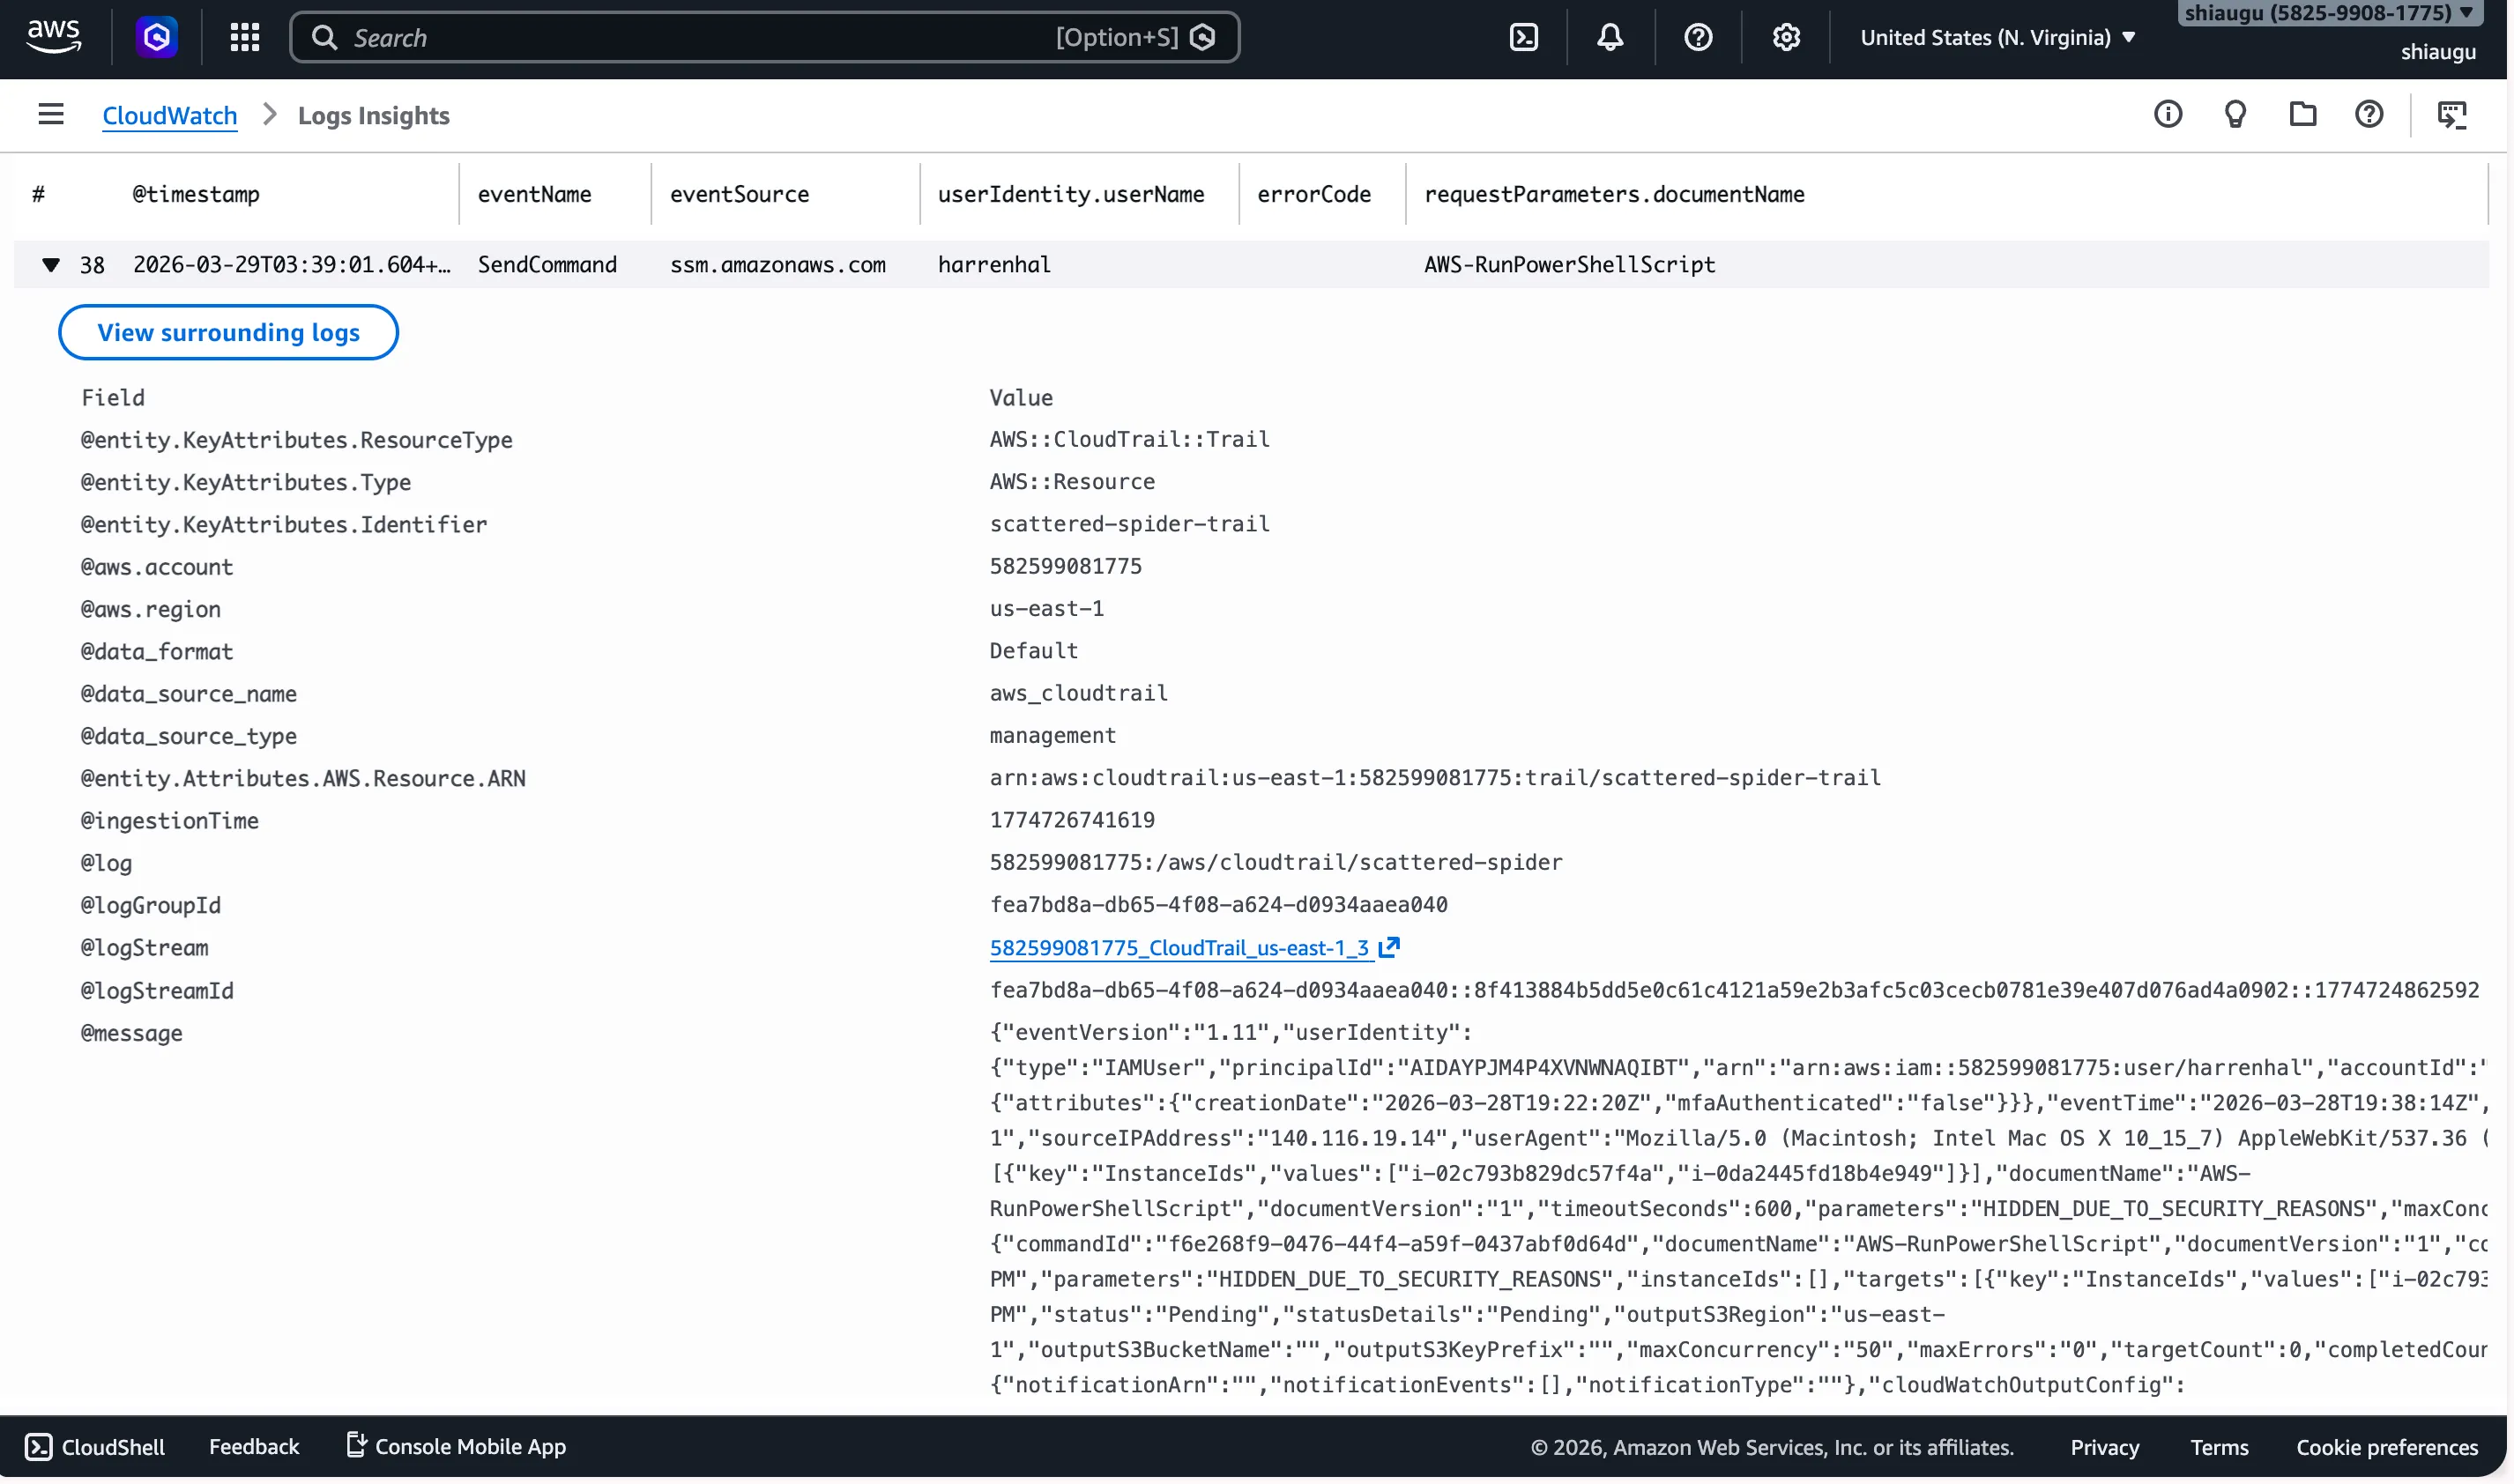Open the Privacy footer link
Screen dimensions: 2514x1484
(x=2106, y=1448)
